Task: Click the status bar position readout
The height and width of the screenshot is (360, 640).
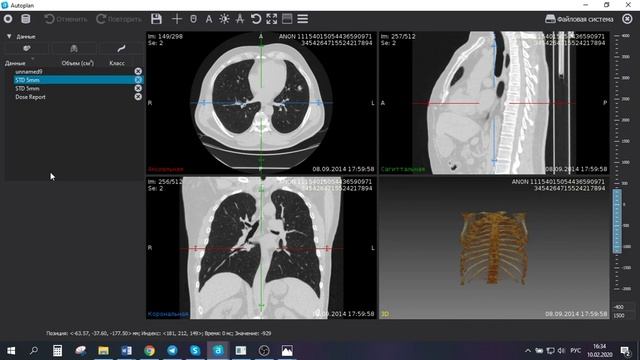Action: pyautogui.click(x=158, y=333)
